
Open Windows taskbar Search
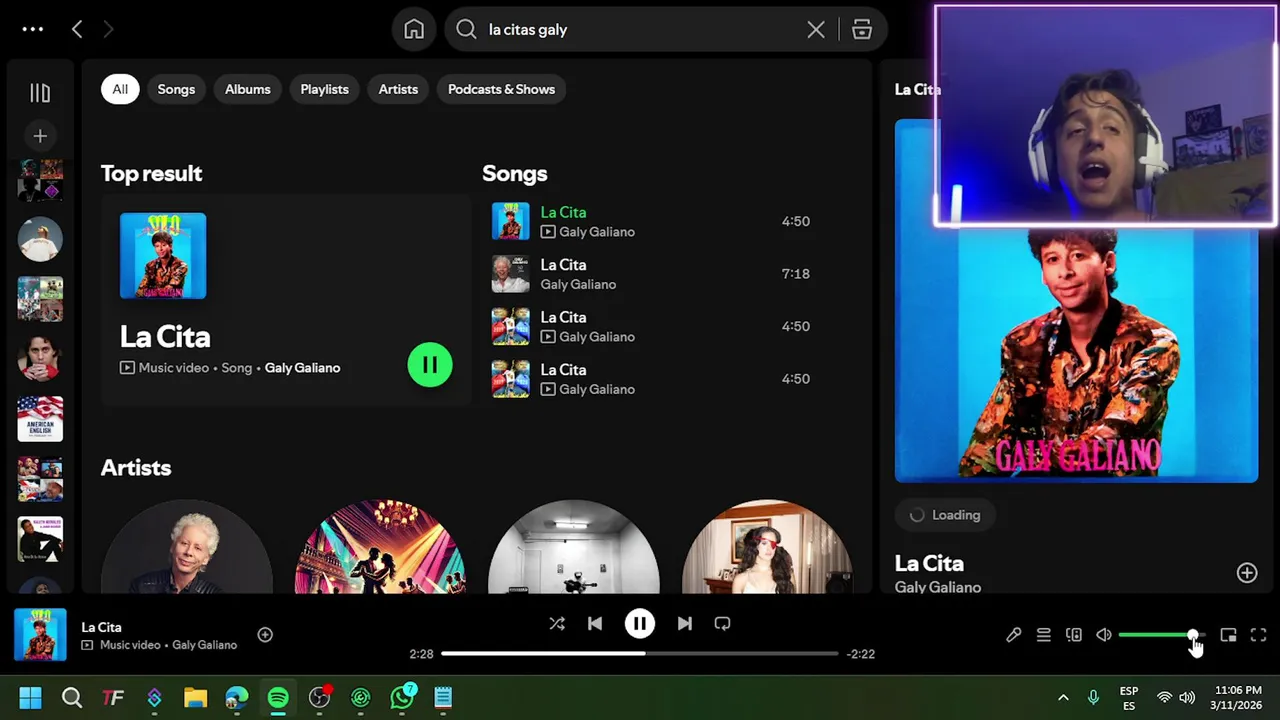pyautogui.click(x=72, y=698)
